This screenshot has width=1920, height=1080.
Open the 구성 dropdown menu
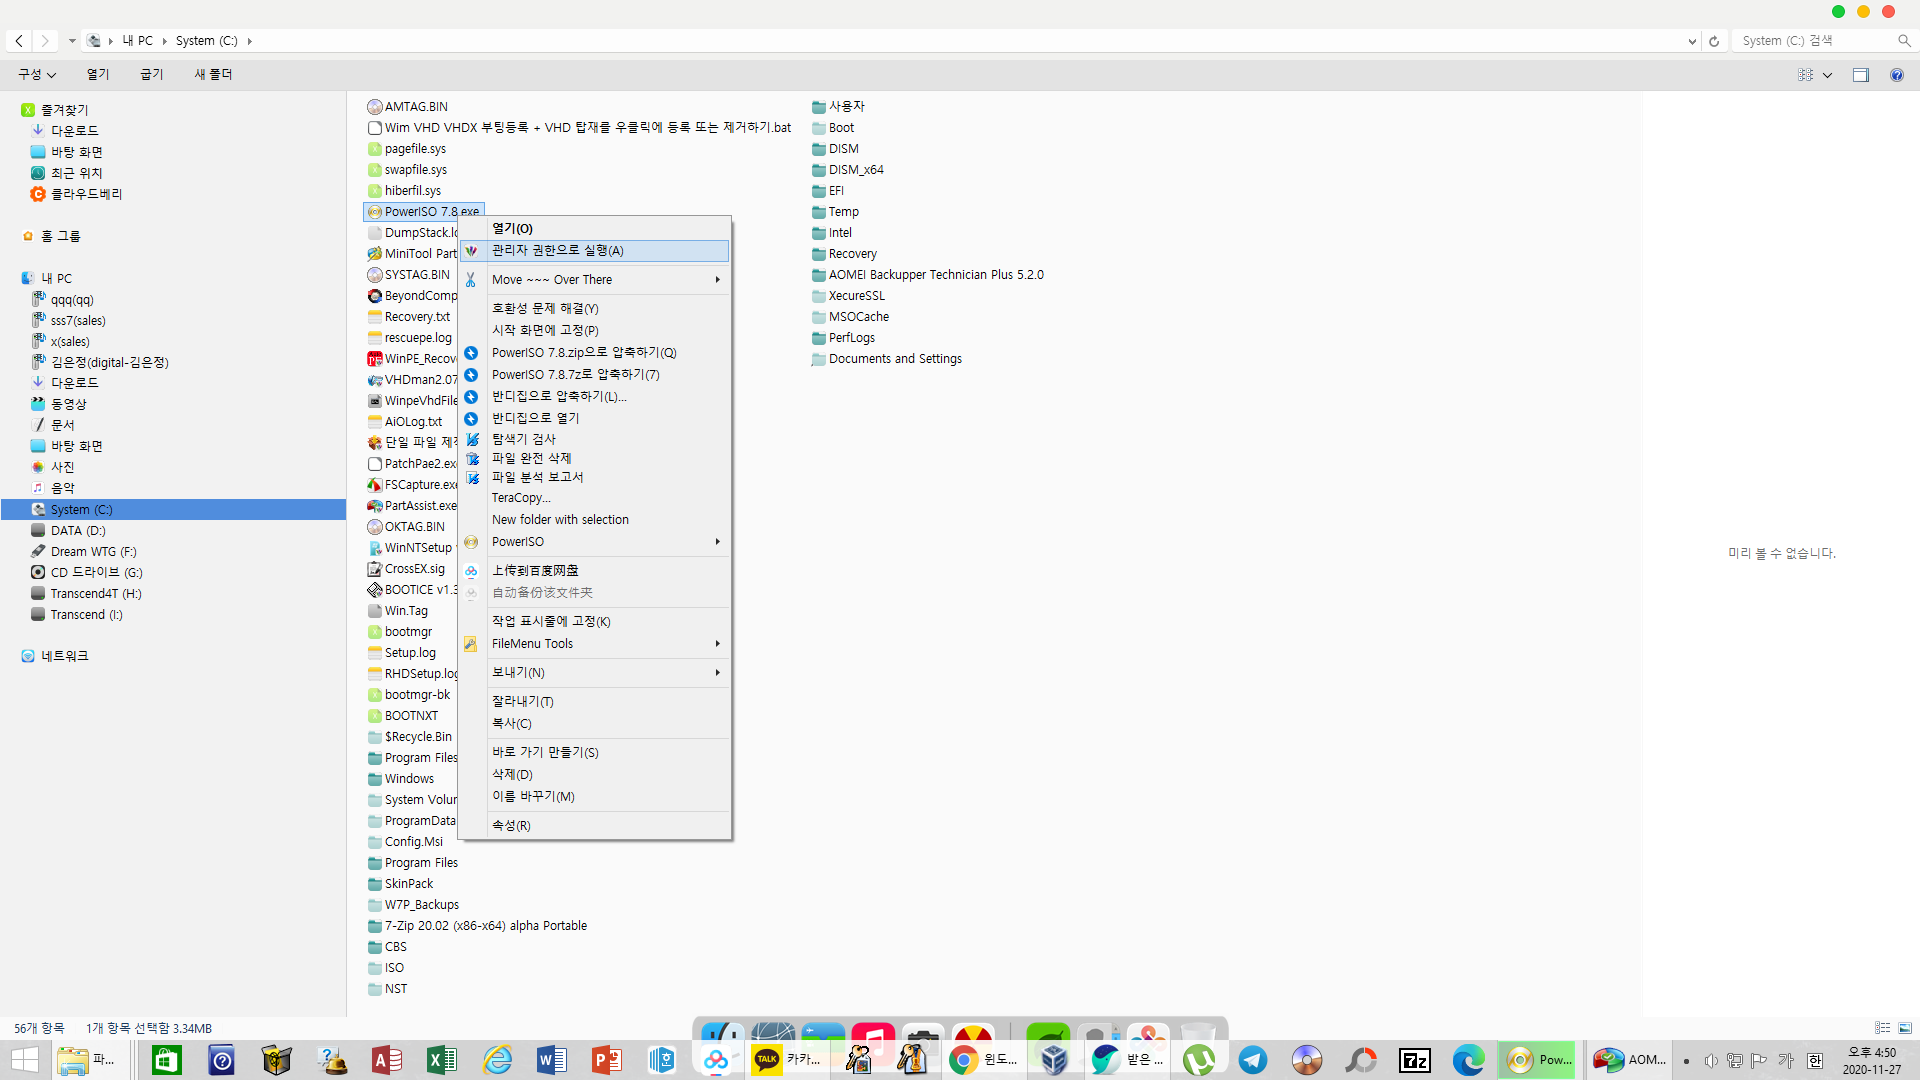(x=37, y=75)
